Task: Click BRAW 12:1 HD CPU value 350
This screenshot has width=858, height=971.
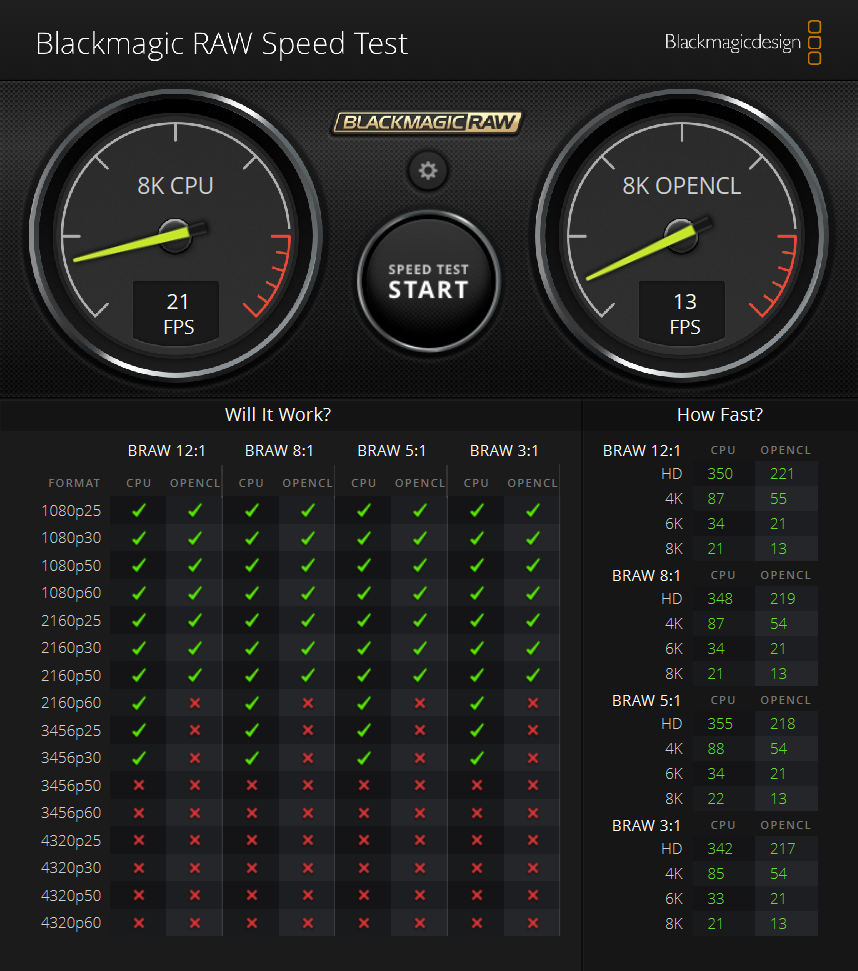Action: [x=720, y=474]
